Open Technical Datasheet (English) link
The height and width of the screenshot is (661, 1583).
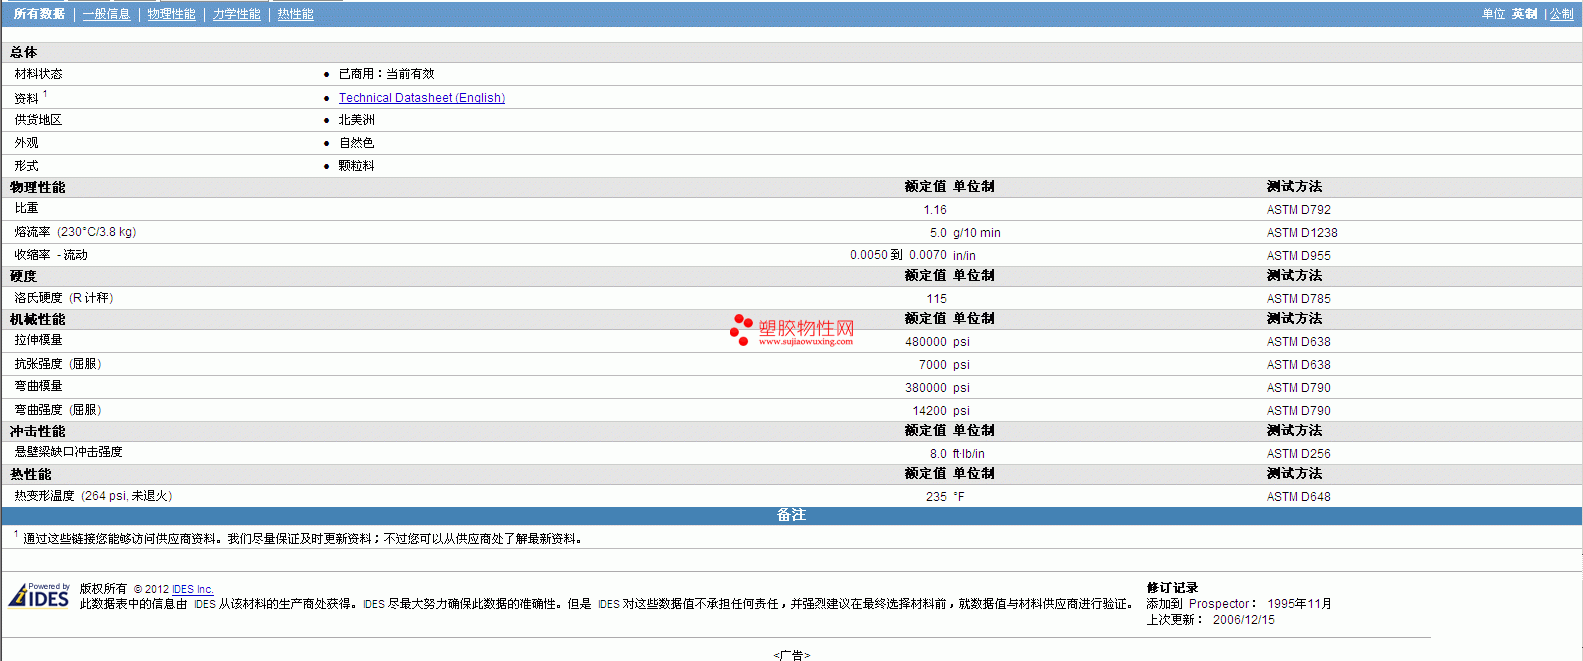tap(421, 98)
